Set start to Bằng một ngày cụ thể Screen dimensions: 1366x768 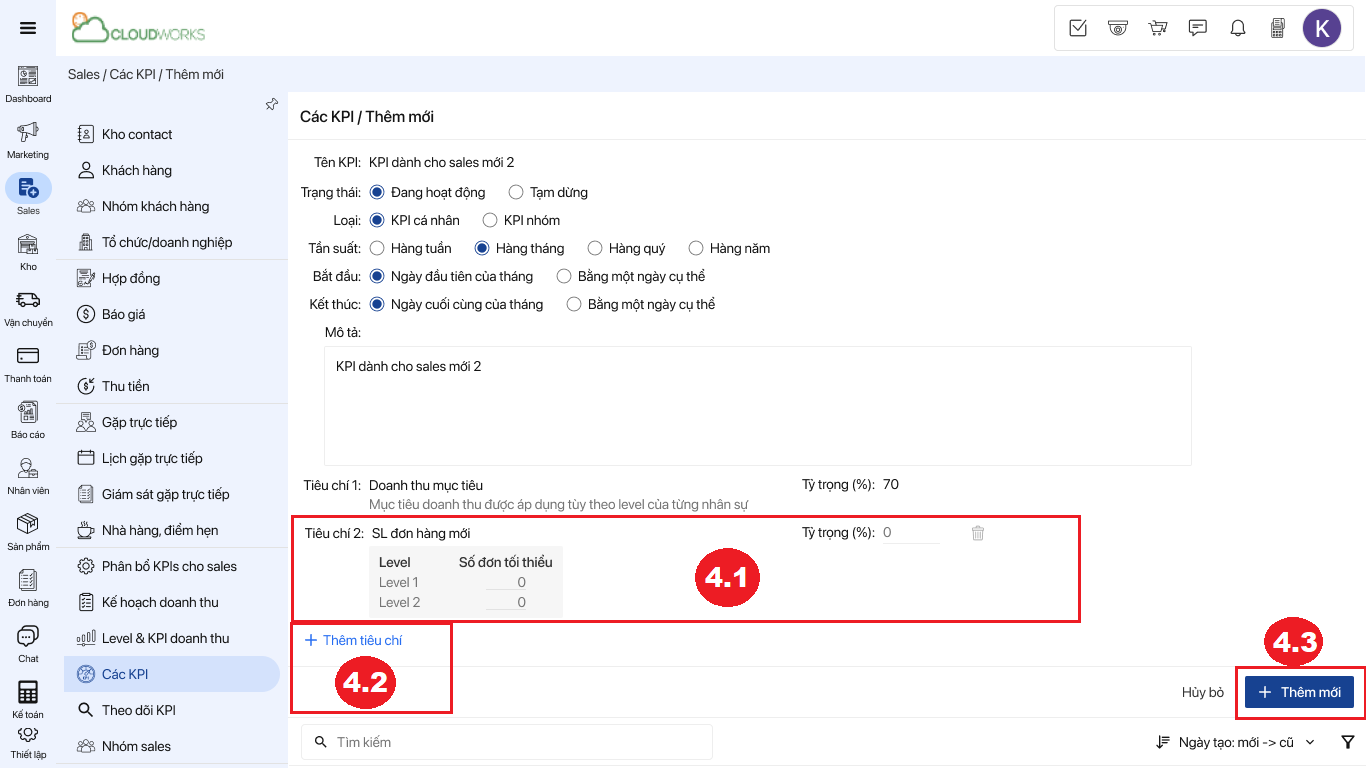[564, 276]
